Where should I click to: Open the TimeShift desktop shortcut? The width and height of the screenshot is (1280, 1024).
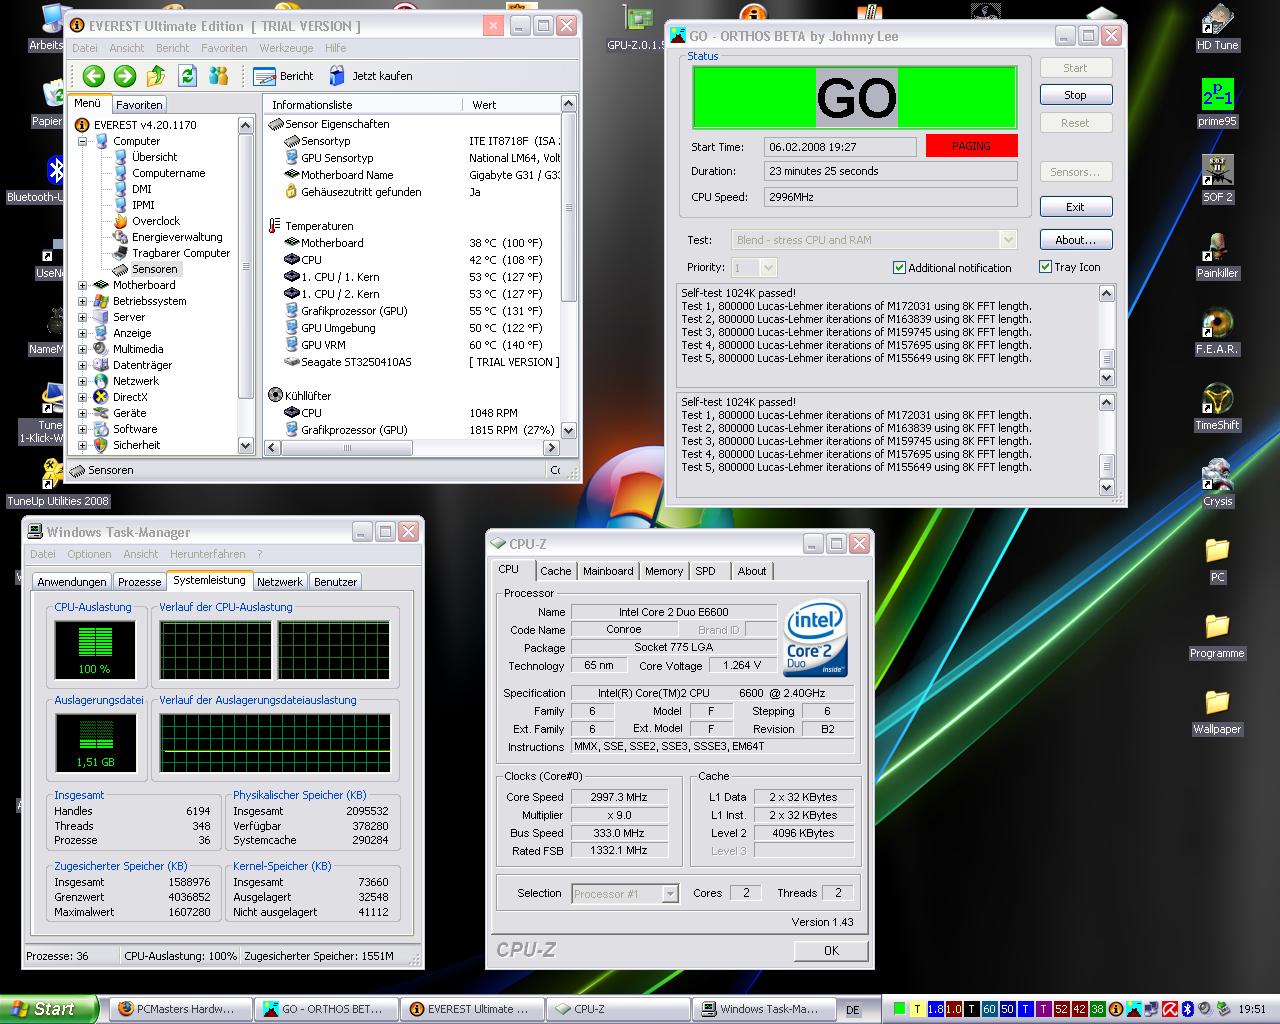(x=1217, y=408)
